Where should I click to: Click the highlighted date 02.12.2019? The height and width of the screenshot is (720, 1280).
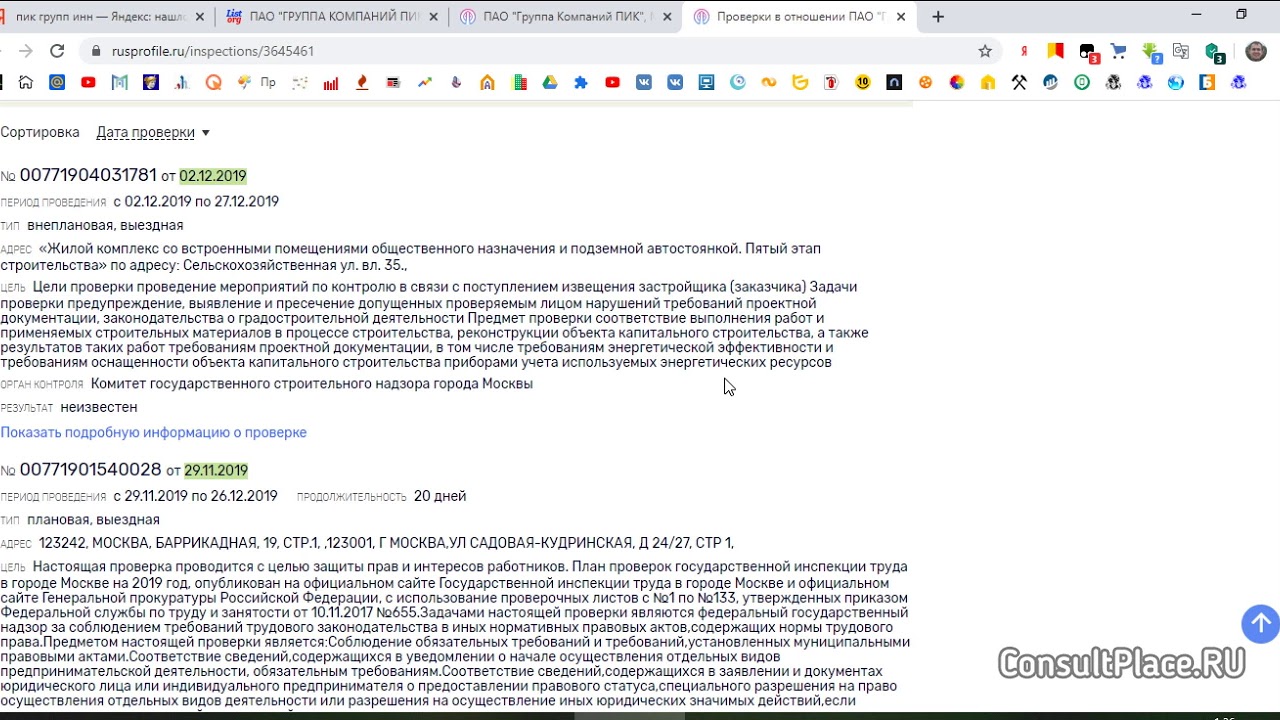[x=213, y=176]
